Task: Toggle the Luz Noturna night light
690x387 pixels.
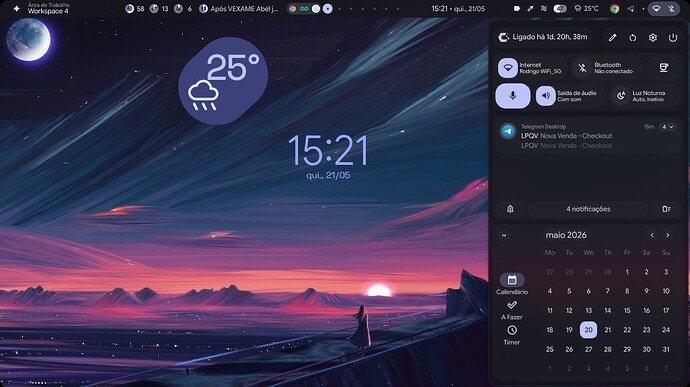Action: 621,96
